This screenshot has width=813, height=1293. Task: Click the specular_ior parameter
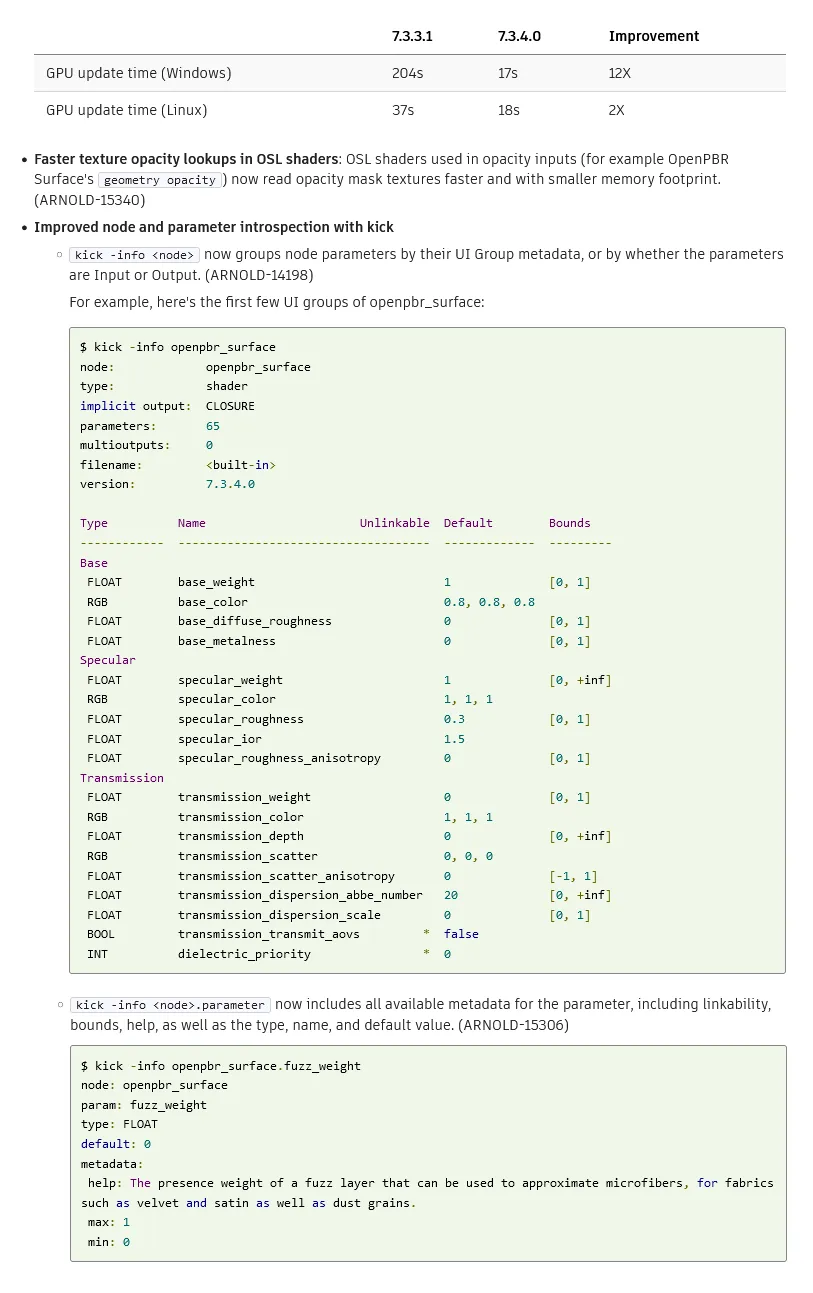(x=220, y=739)
